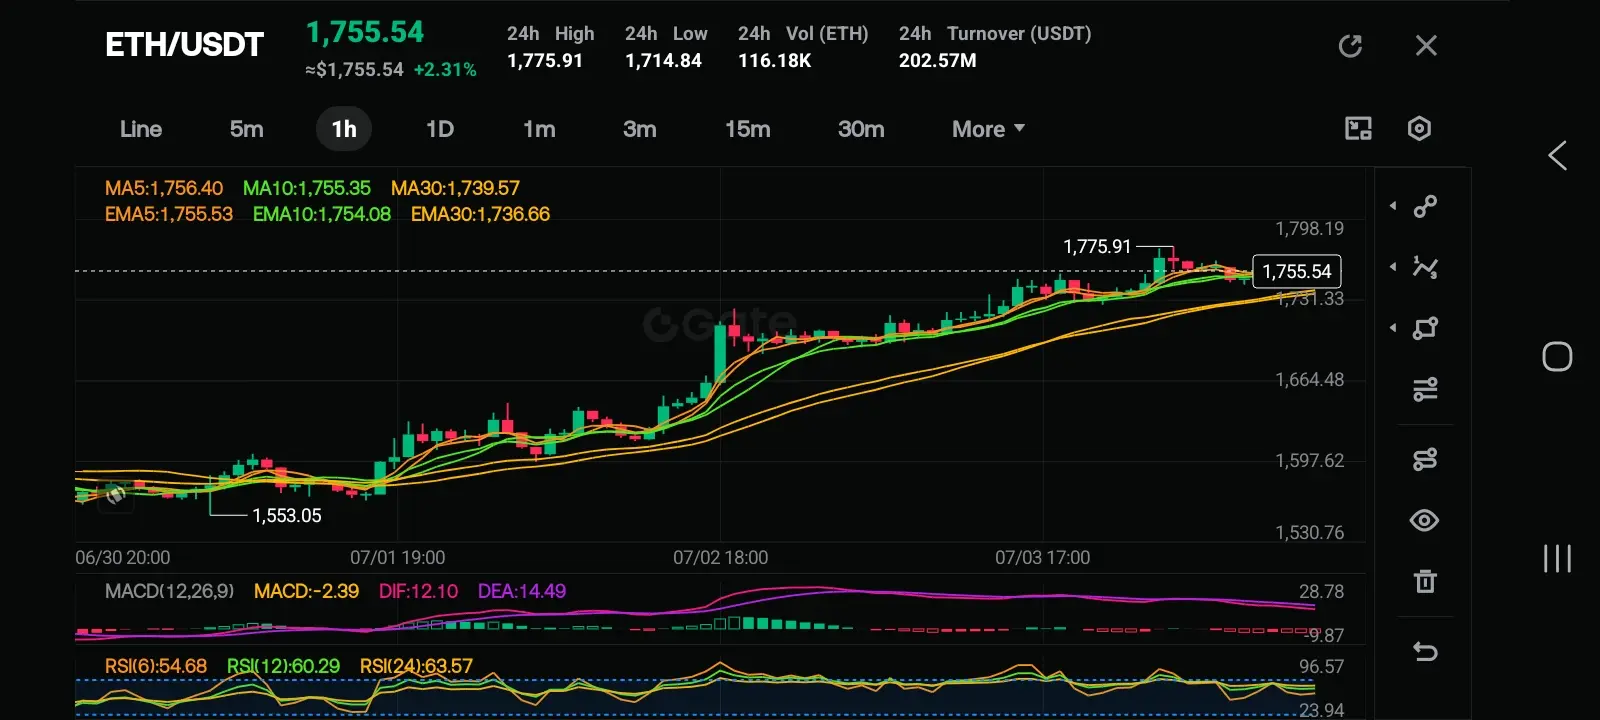Toggle the picture-in-picture chart layout icon
The width and height of the screenshot is (1600, 720).
(1358, 128)
